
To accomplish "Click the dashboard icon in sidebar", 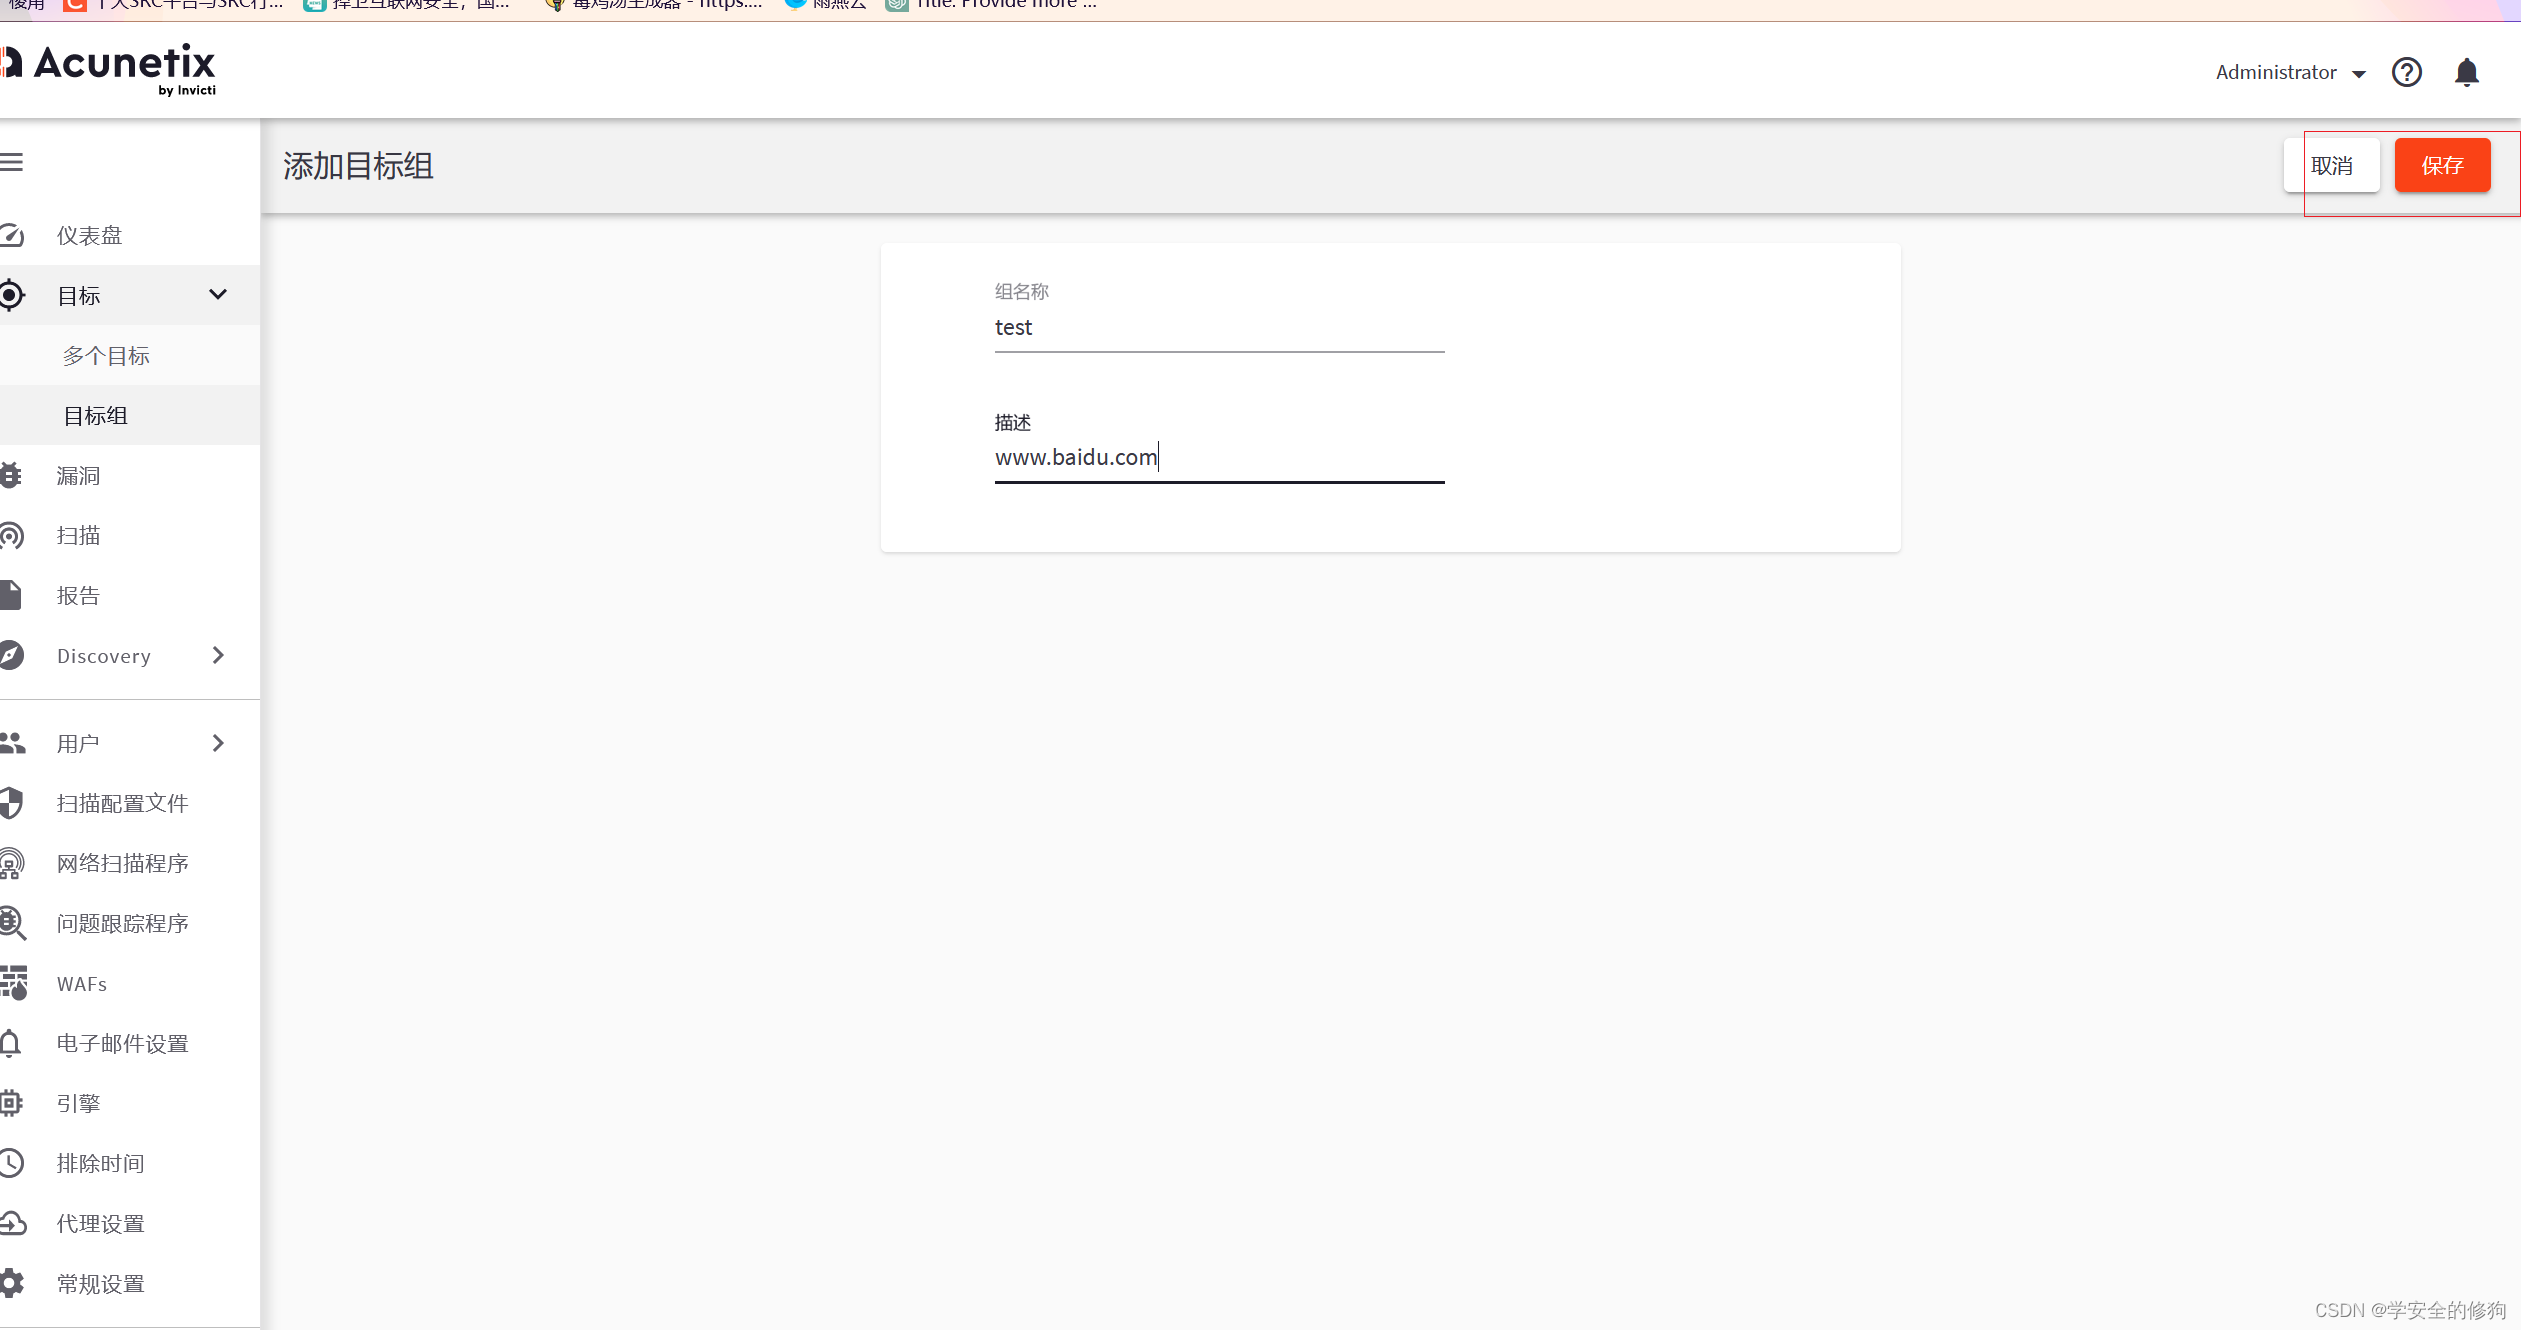I will coord(15,235).
